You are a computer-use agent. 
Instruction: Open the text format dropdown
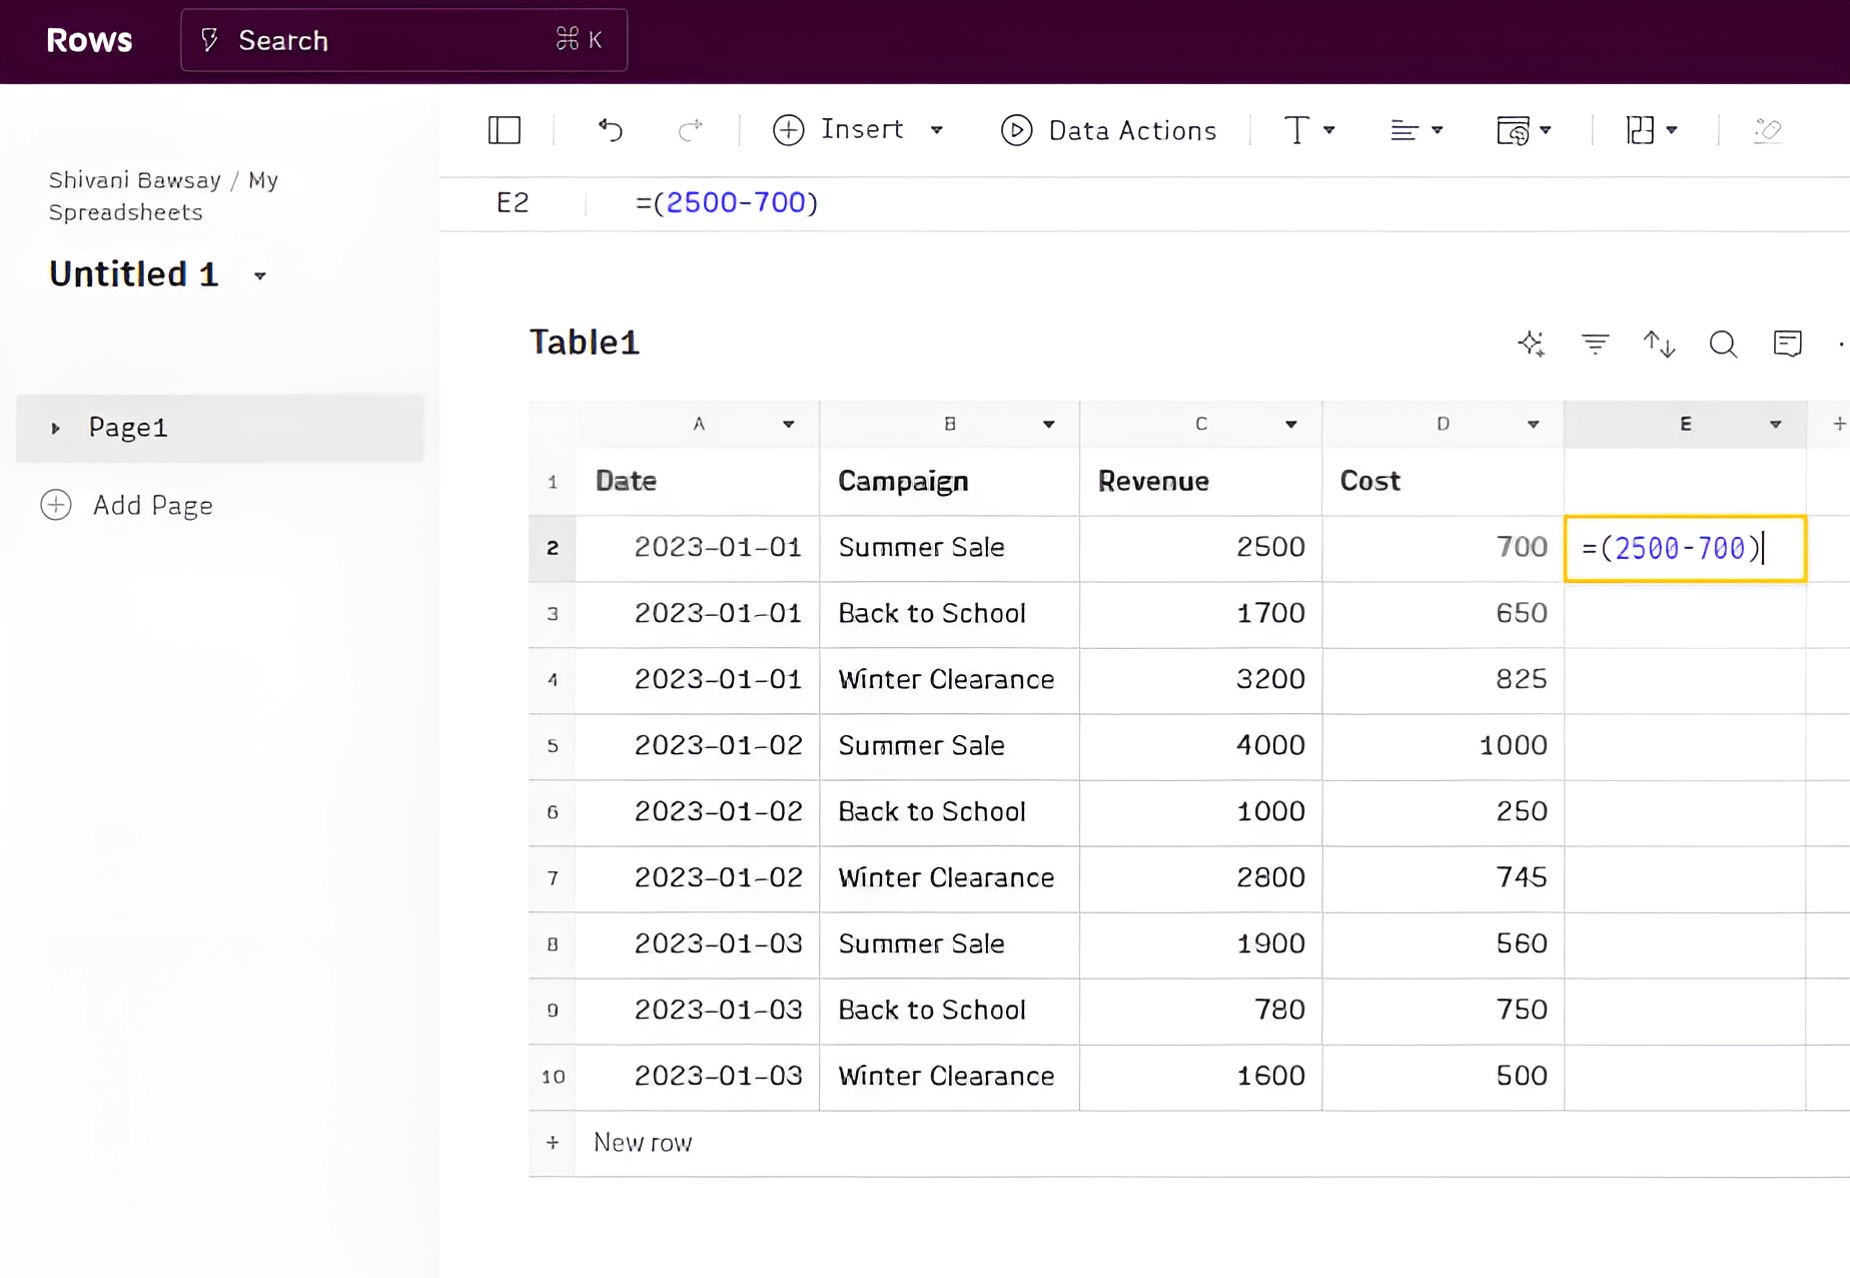coord(1309,130)
